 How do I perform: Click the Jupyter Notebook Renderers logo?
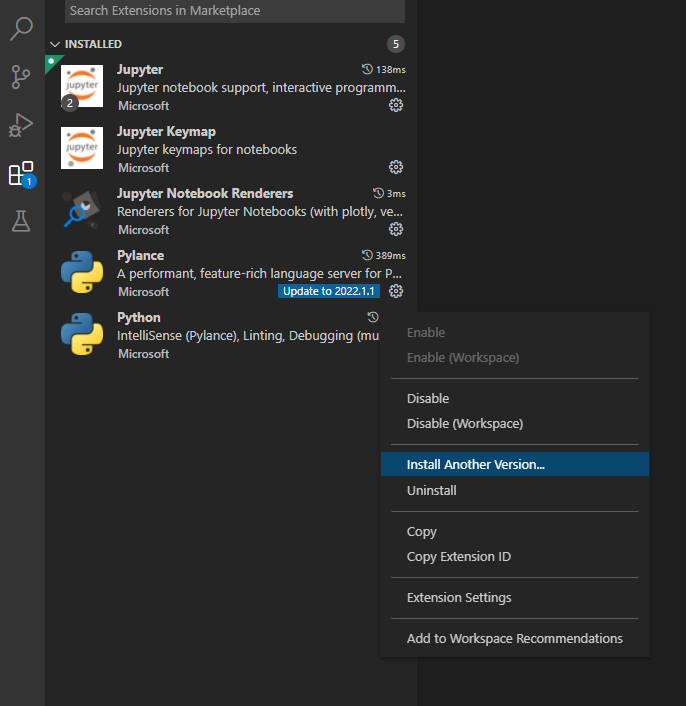(82, 210)
